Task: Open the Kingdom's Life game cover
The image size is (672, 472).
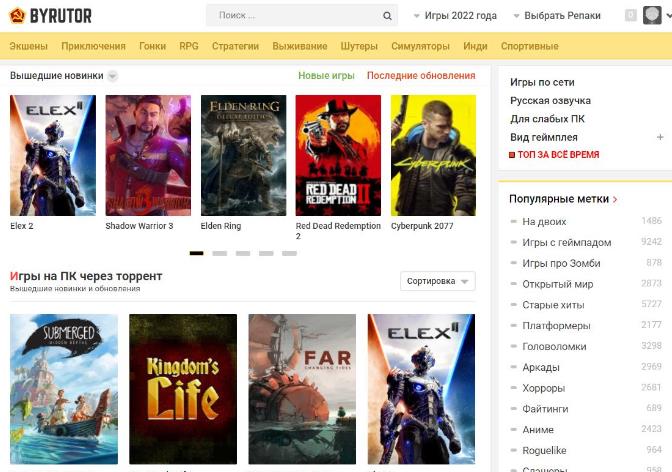Action: [x=183, y=389]
